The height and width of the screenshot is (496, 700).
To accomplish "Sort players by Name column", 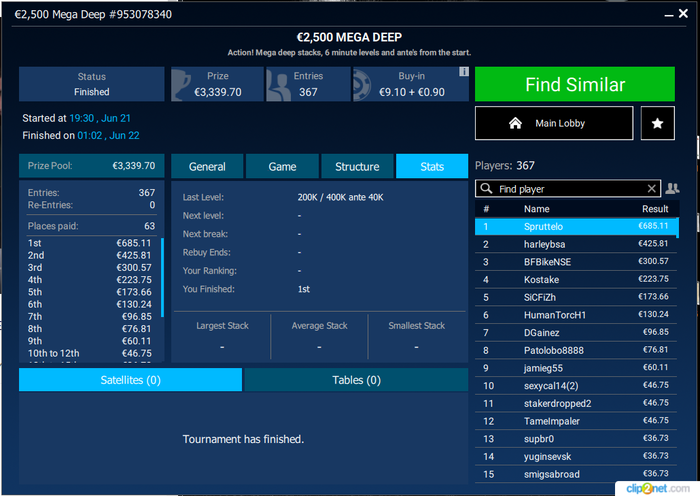I will (537, 209).
